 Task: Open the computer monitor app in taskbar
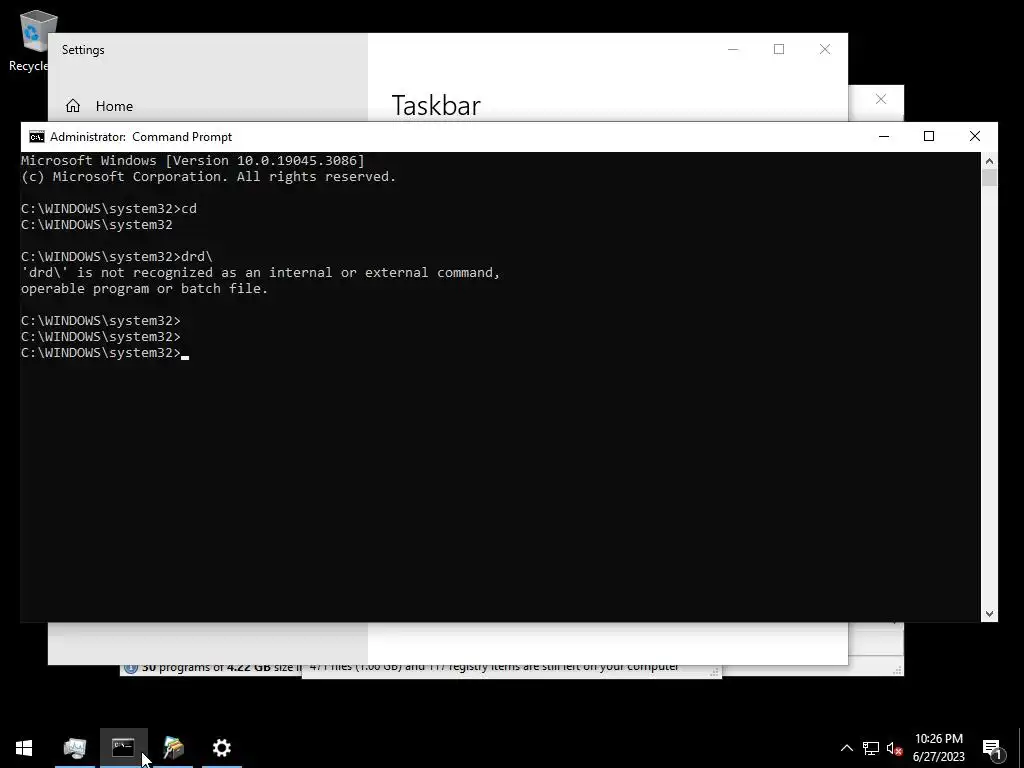tap(74, 748)
